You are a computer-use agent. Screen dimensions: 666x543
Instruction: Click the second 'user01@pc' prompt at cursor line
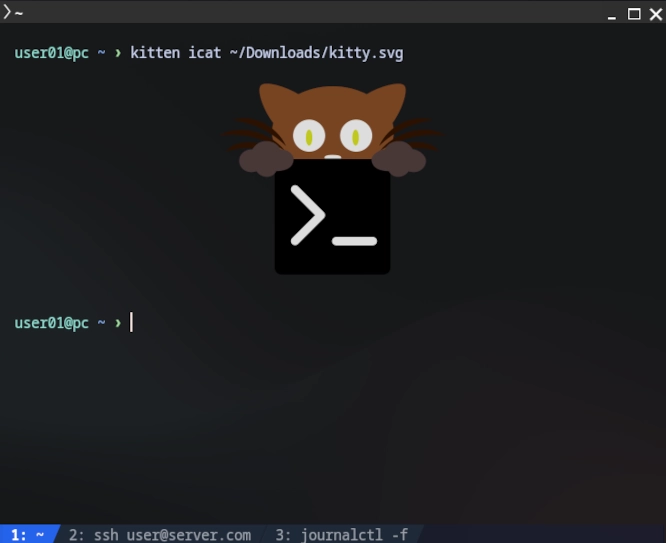click(51, 323)
